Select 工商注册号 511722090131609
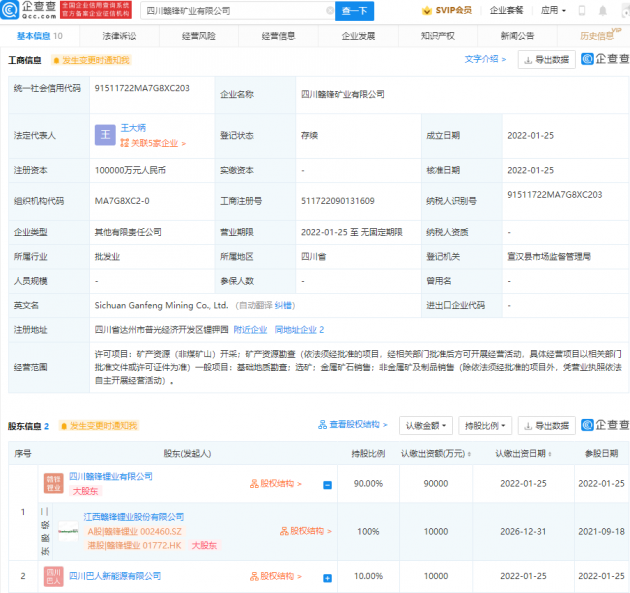This screenshot has width=630, height=593. pos(338,201)
